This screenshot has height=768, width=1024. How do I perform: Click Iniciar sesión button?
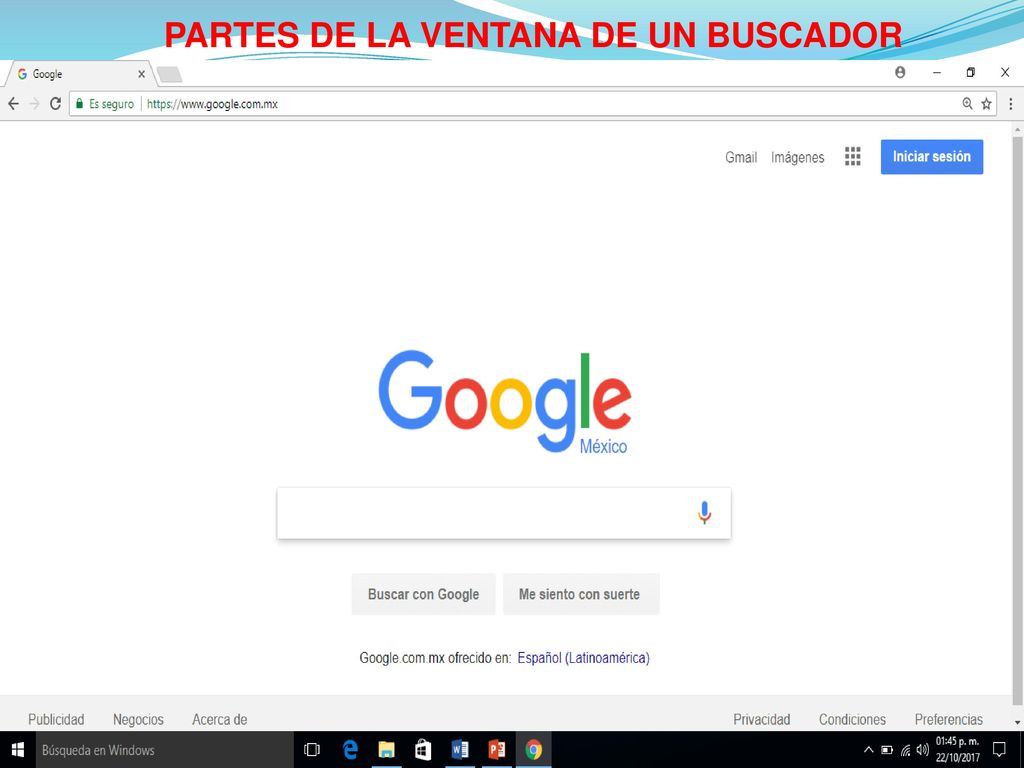point(931,157)
